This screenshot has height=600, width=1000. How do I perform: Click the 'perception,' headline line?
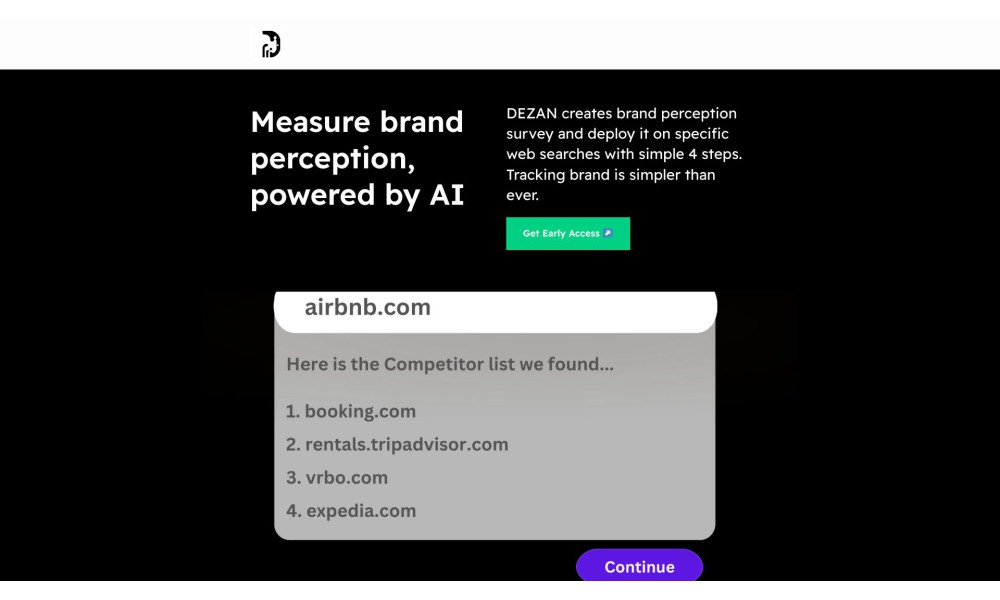click(x=333, y=159)
